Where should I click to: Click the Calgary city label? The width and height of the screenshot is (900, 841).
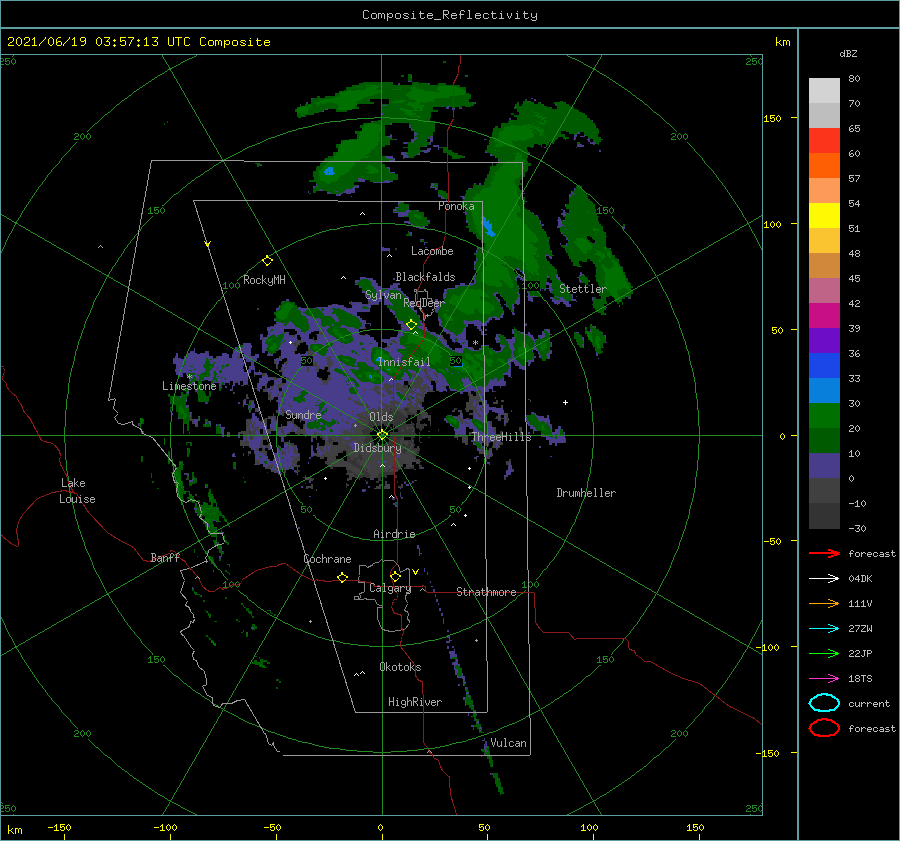pyautogui.click(x=390, y=588)
